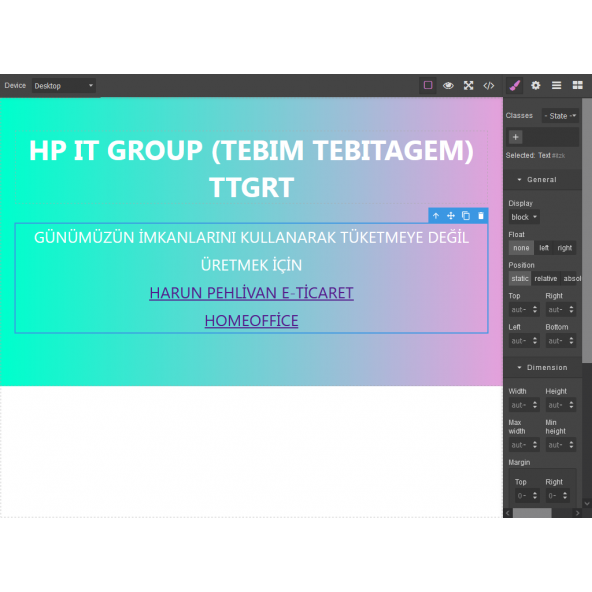Collapse the Dimension section

pos(543,367)
